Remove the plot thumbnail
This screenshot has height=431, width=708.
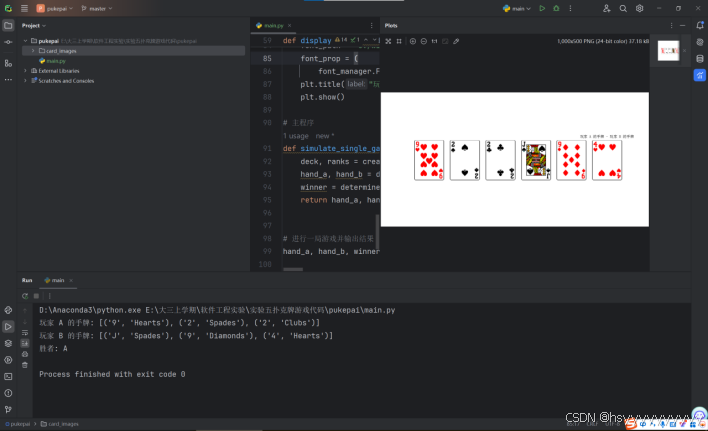[684, 51]
